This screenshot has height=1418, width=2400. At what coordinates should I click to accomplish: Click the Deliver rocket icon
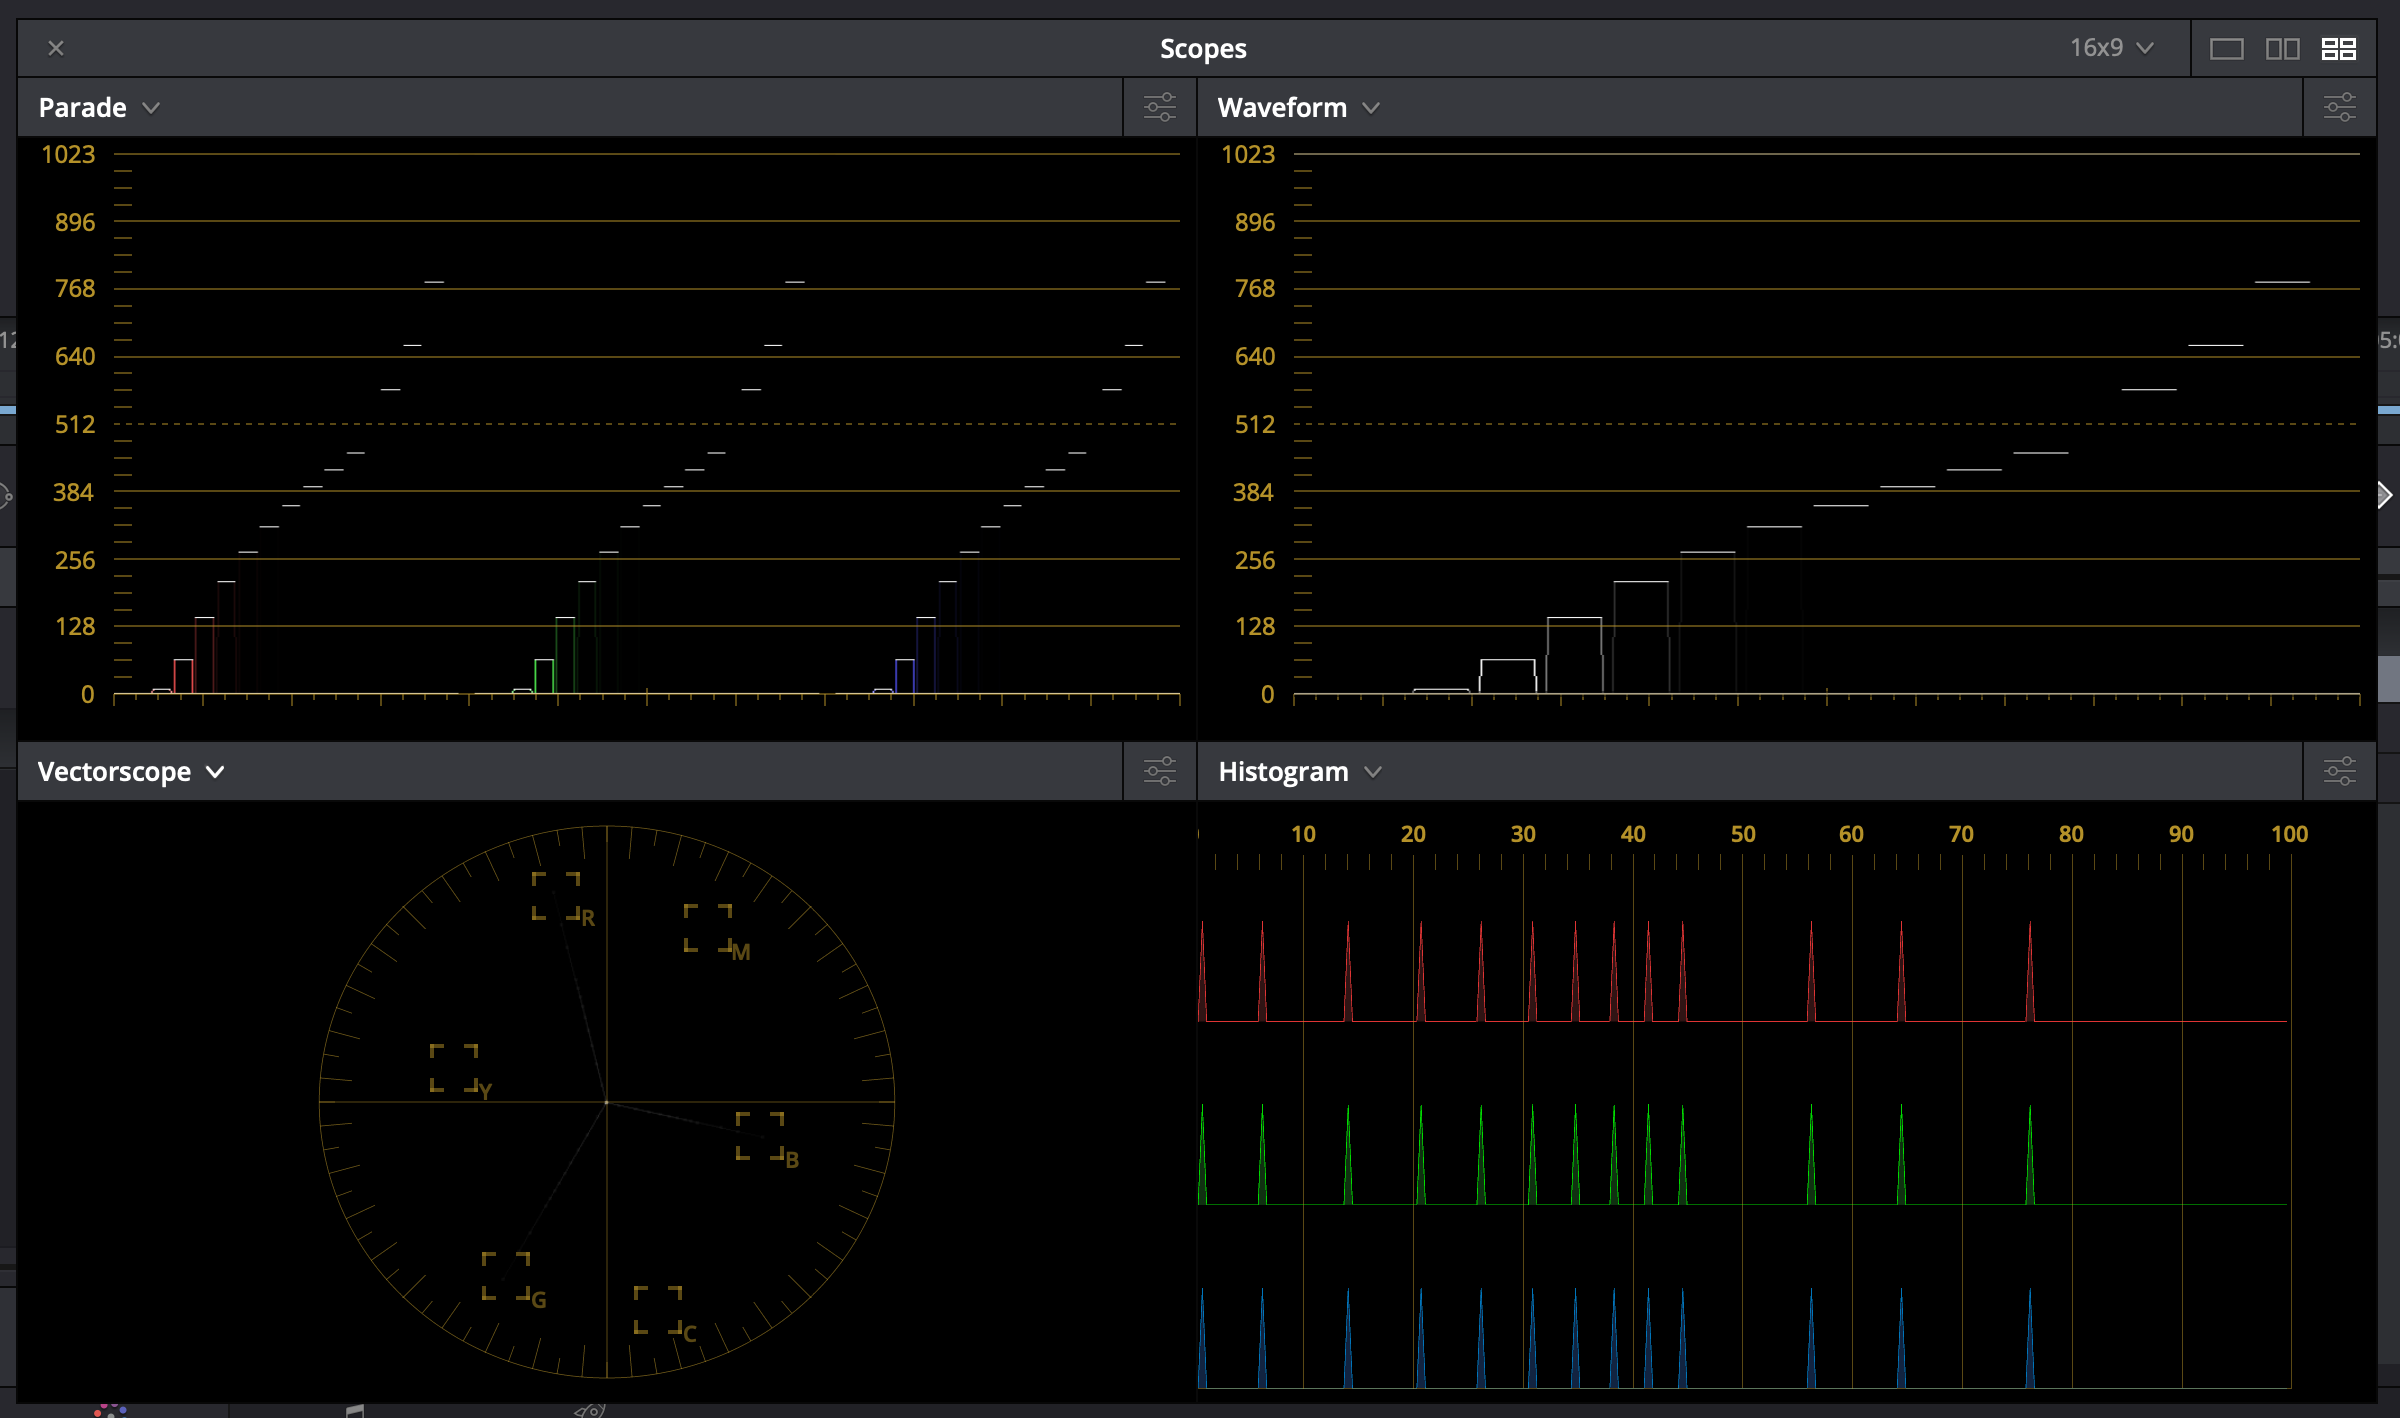point(590,1410)
